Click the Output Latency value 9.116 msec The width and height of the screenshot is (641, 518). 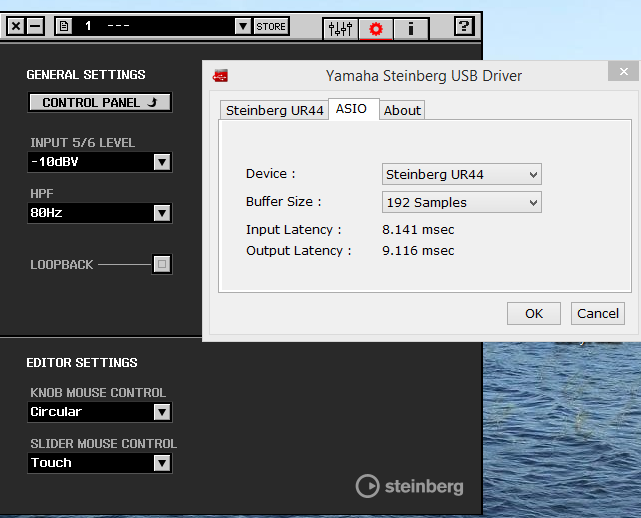(x=418, y=251)
